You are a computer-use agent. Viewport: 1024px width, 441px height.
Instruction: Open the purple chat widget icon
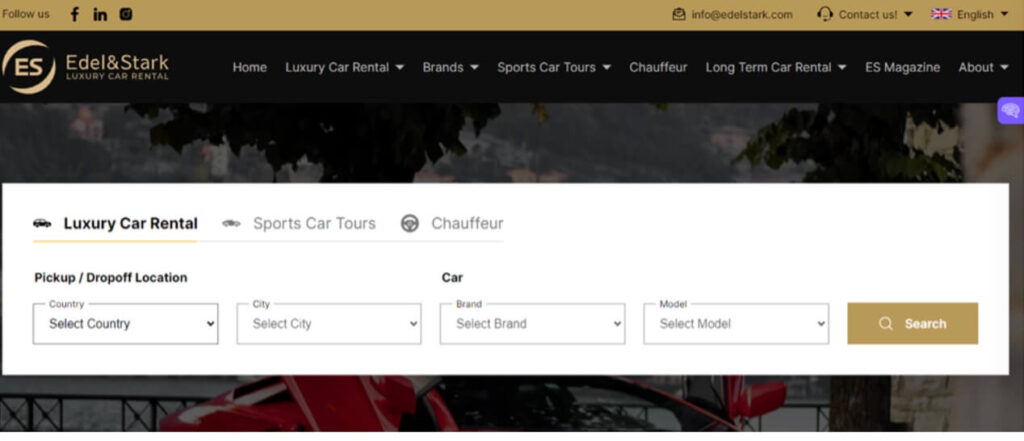pyautogui.click(x=1011, y=110)
